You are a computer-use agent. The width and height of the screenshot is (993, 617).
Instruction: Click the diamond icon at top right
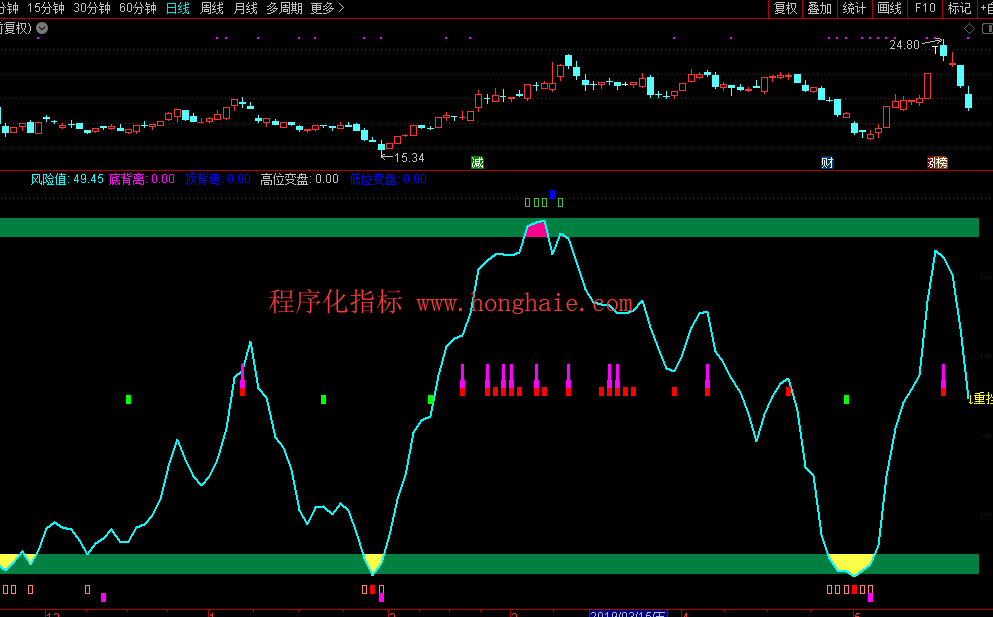pyautogui.click(x=968, y=28)
